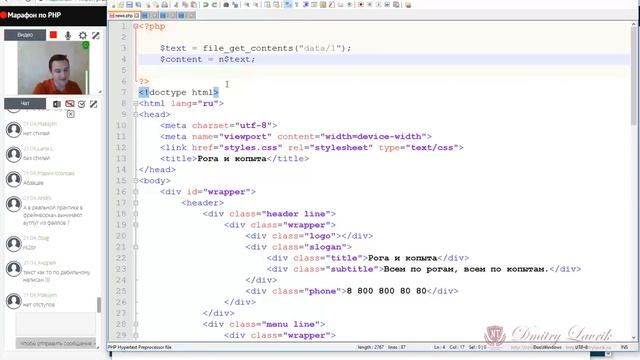Click the Paste toolbar icon
This screenshot has height=360, width=640.
(x=194, y=4)
